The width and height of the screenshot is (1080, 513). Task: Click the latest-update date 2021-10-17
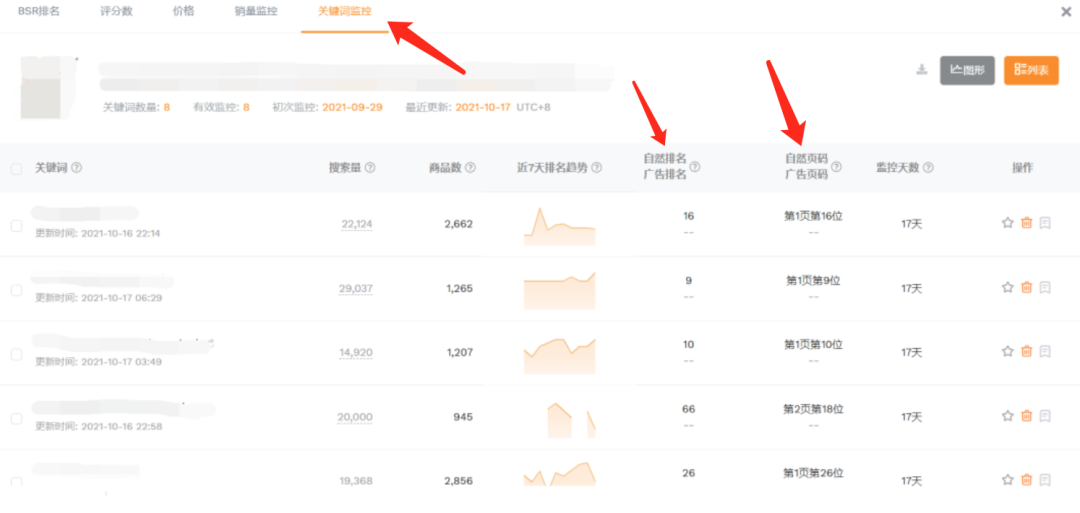(x=483, y=107)
